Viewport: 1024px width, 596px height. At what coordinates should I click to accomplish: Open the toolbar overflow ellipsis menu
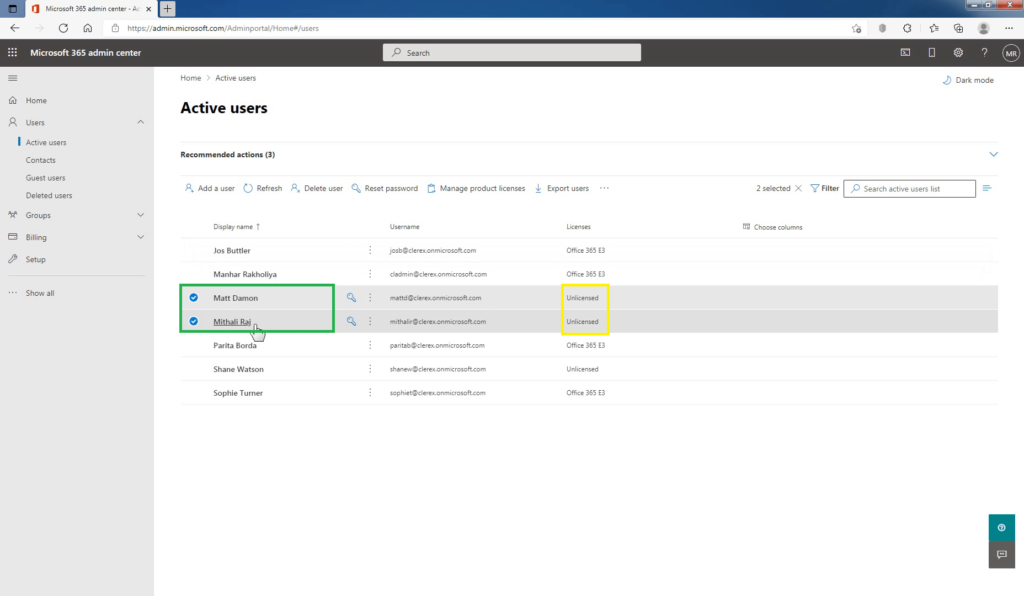point(604,188)
